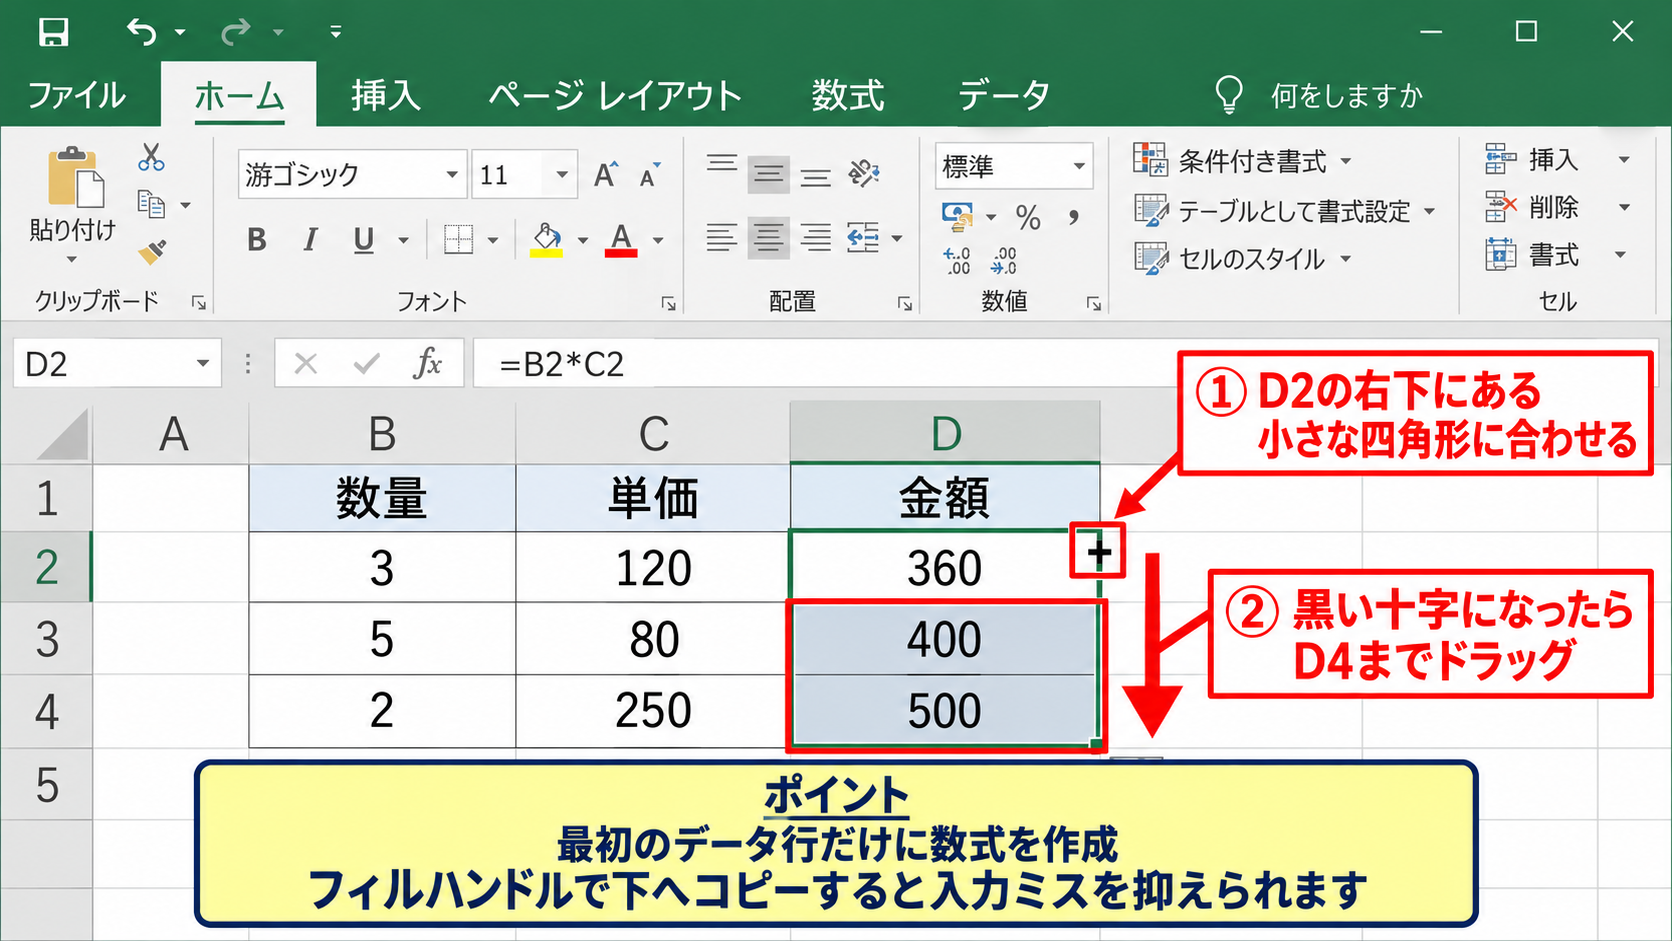1672x941 pixels.
Task: Expand the Name Box D2 dropdown
Action: tap(203, 363)
